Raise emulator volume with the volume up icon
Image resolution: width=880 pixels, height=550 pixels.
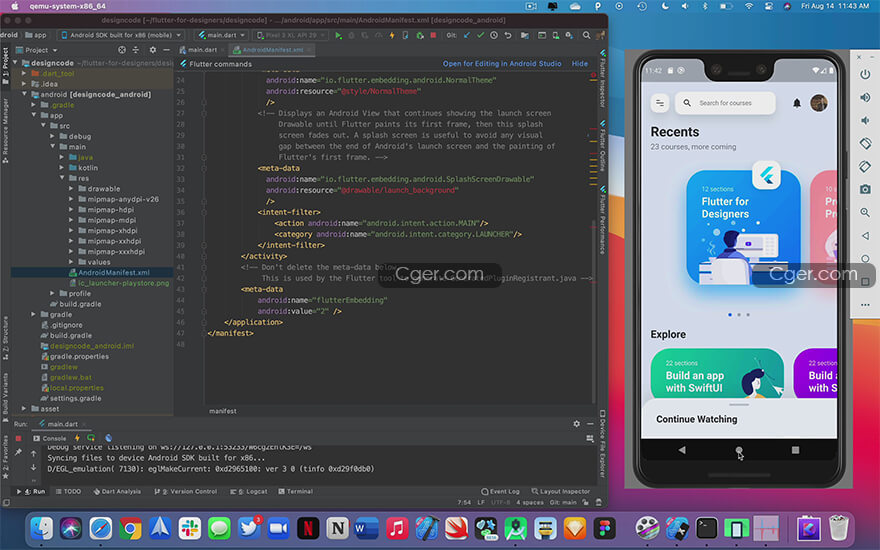pyautogui.click(x=865, y=98)
